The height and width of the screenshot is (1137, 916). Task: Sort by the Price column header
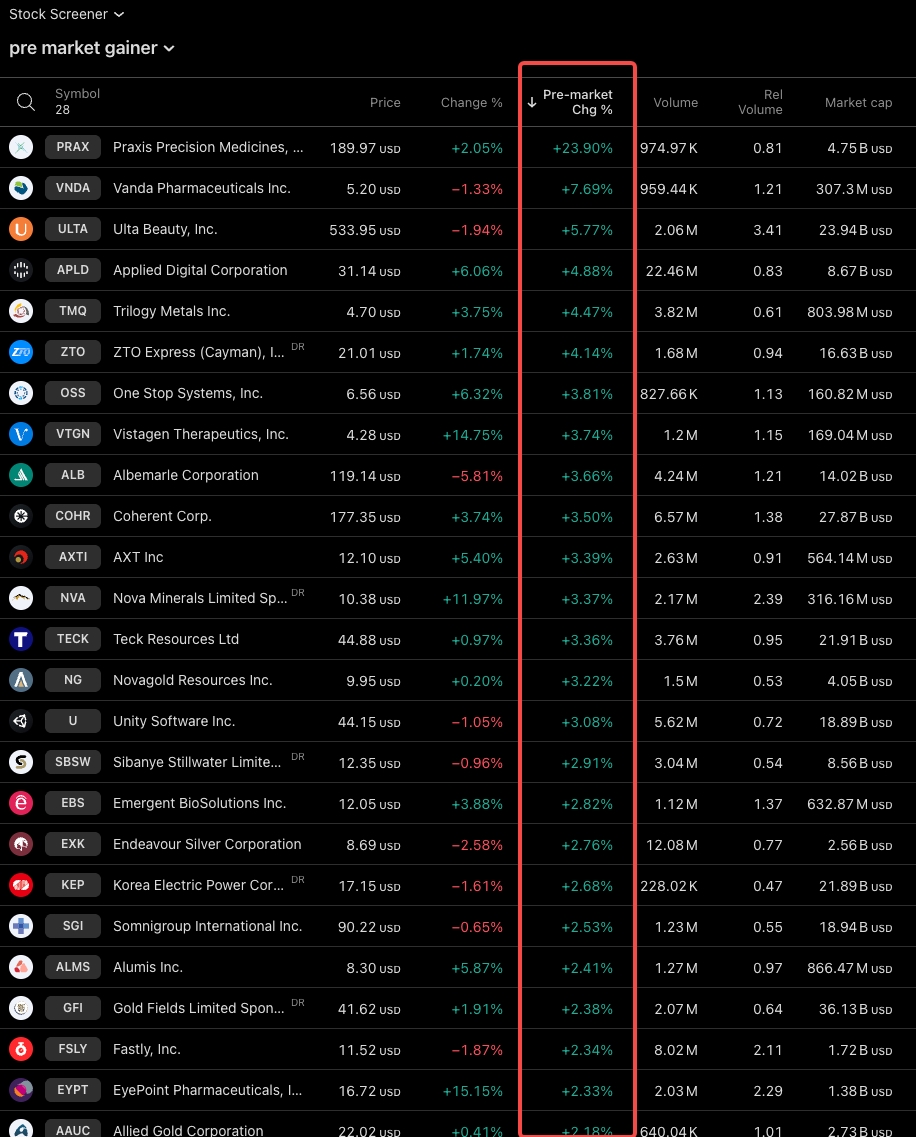385,102
